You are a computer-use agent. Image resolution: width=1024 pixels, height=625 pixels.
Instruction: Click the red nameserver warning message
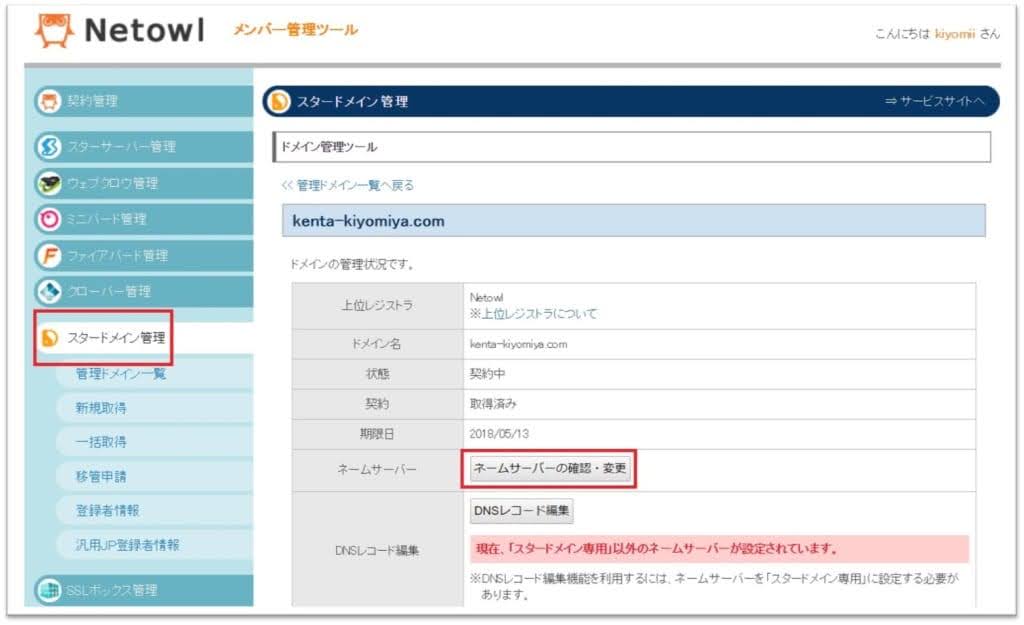coord(720,549)
